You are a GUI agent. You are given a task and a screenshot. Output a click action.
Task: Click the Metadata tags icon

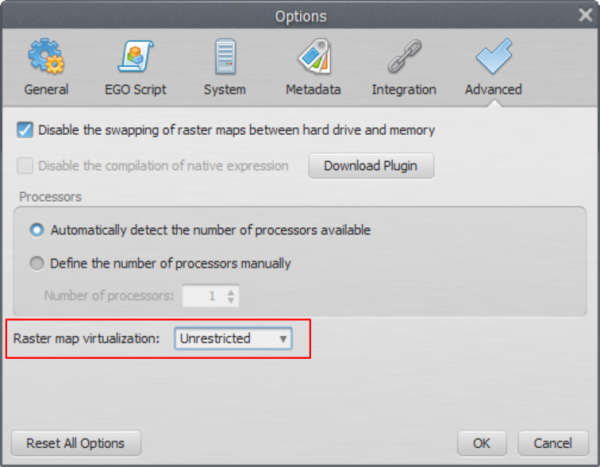[x=314, y=56]
